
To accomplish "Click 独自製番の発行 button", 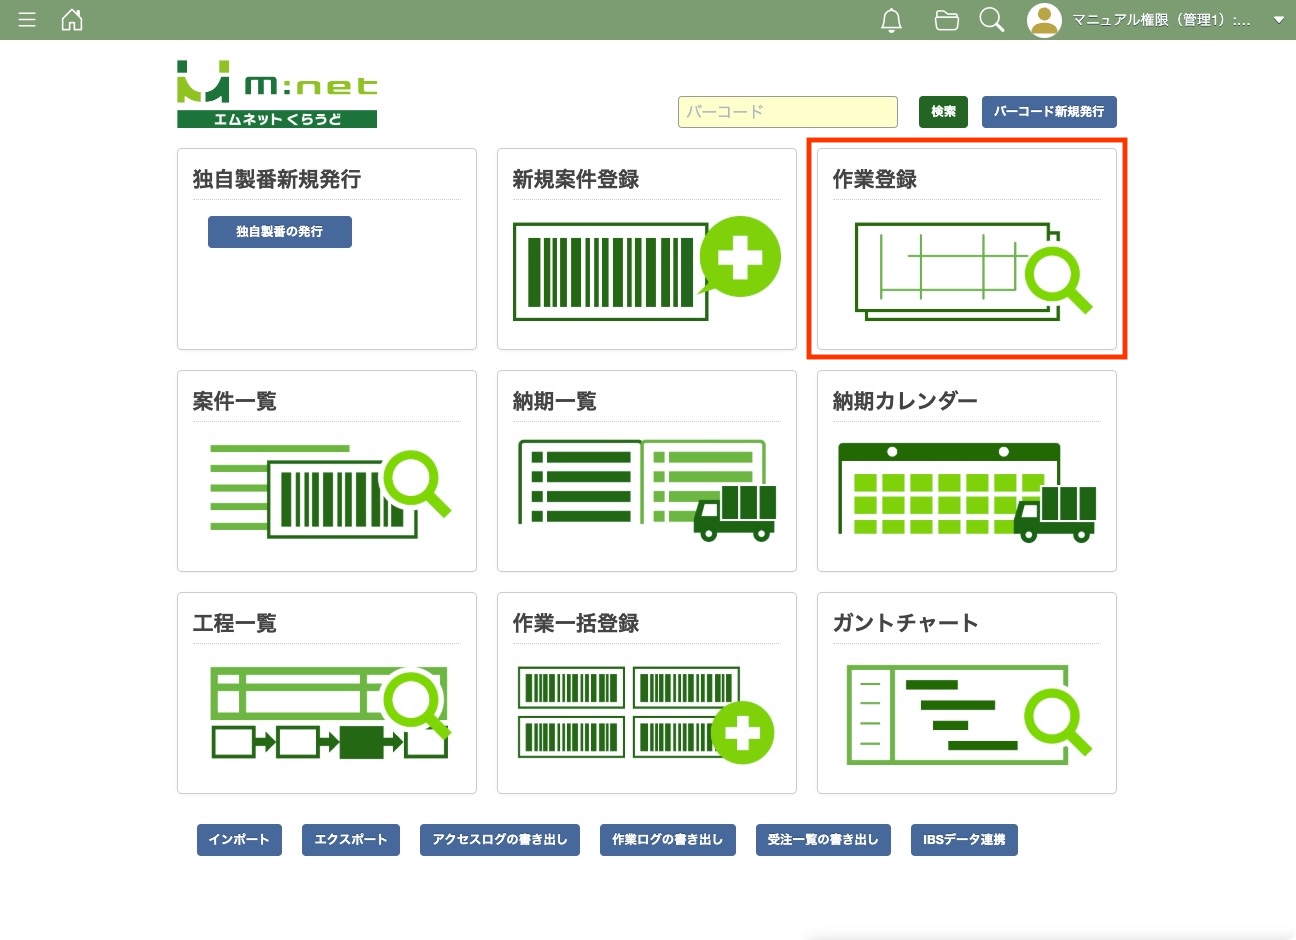I will pos(279,232).
